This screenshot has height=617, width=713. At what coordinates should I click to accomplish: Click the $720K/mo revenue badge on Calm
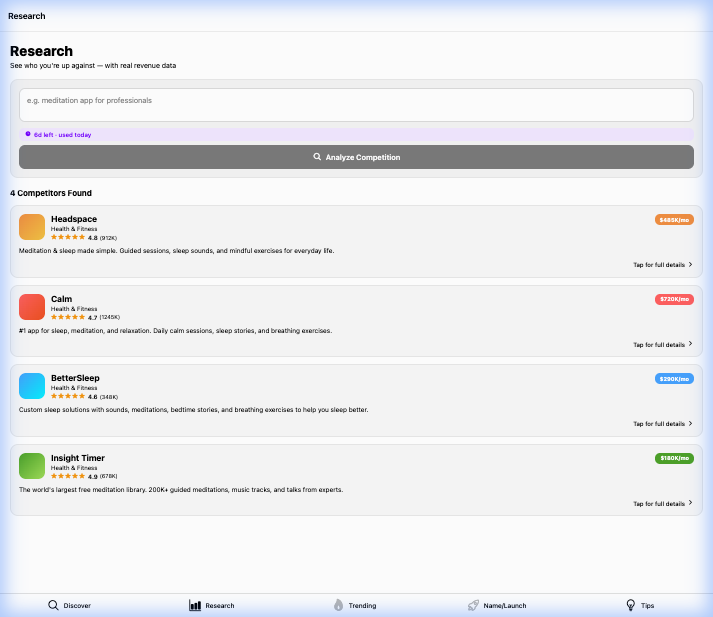pyautogui.click(x=673, y=299)
